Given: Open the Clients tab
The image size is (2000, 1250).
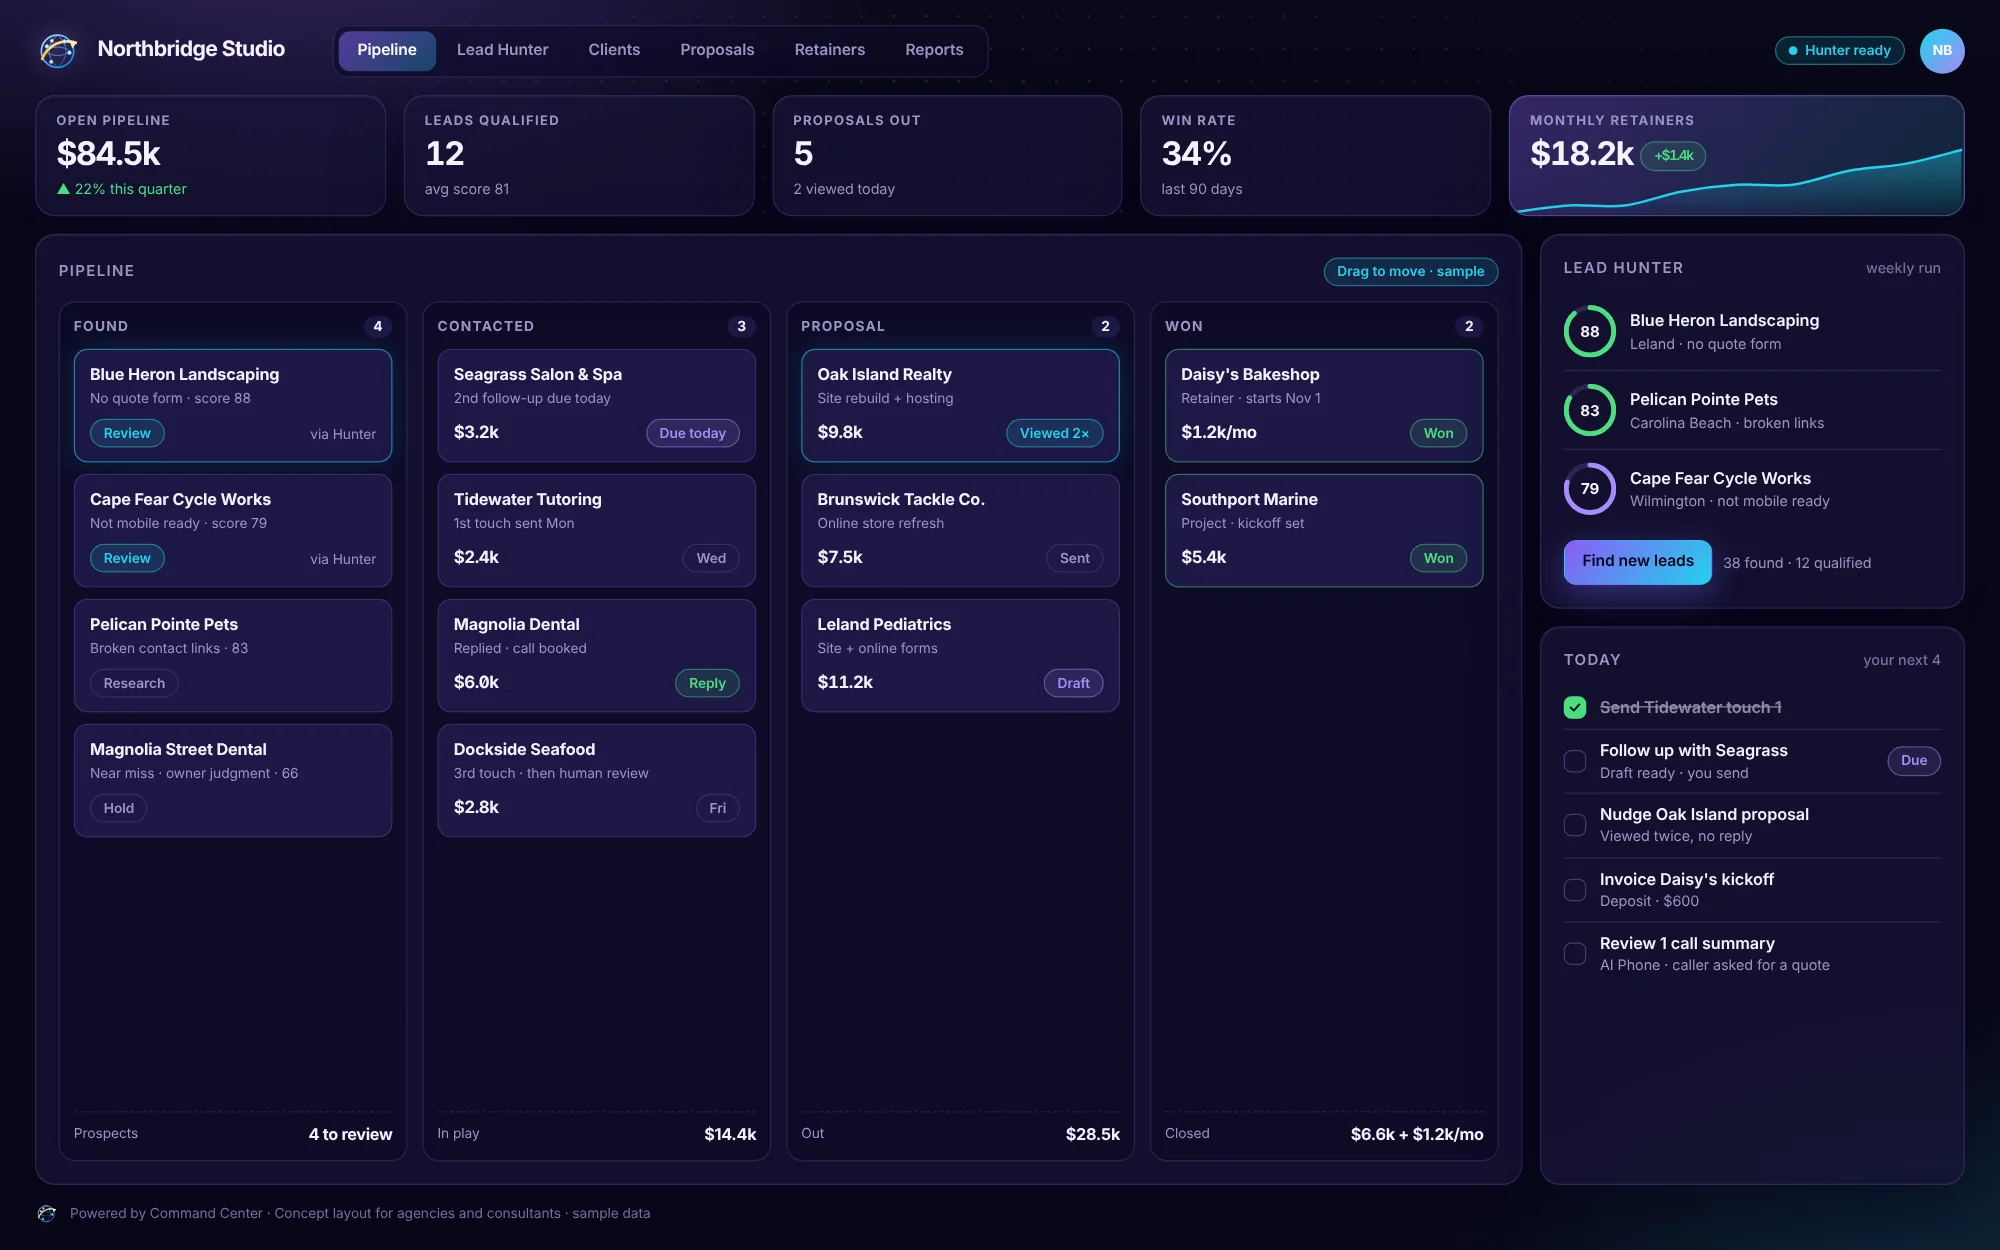Looking at the screenshot, I should 614,50.
